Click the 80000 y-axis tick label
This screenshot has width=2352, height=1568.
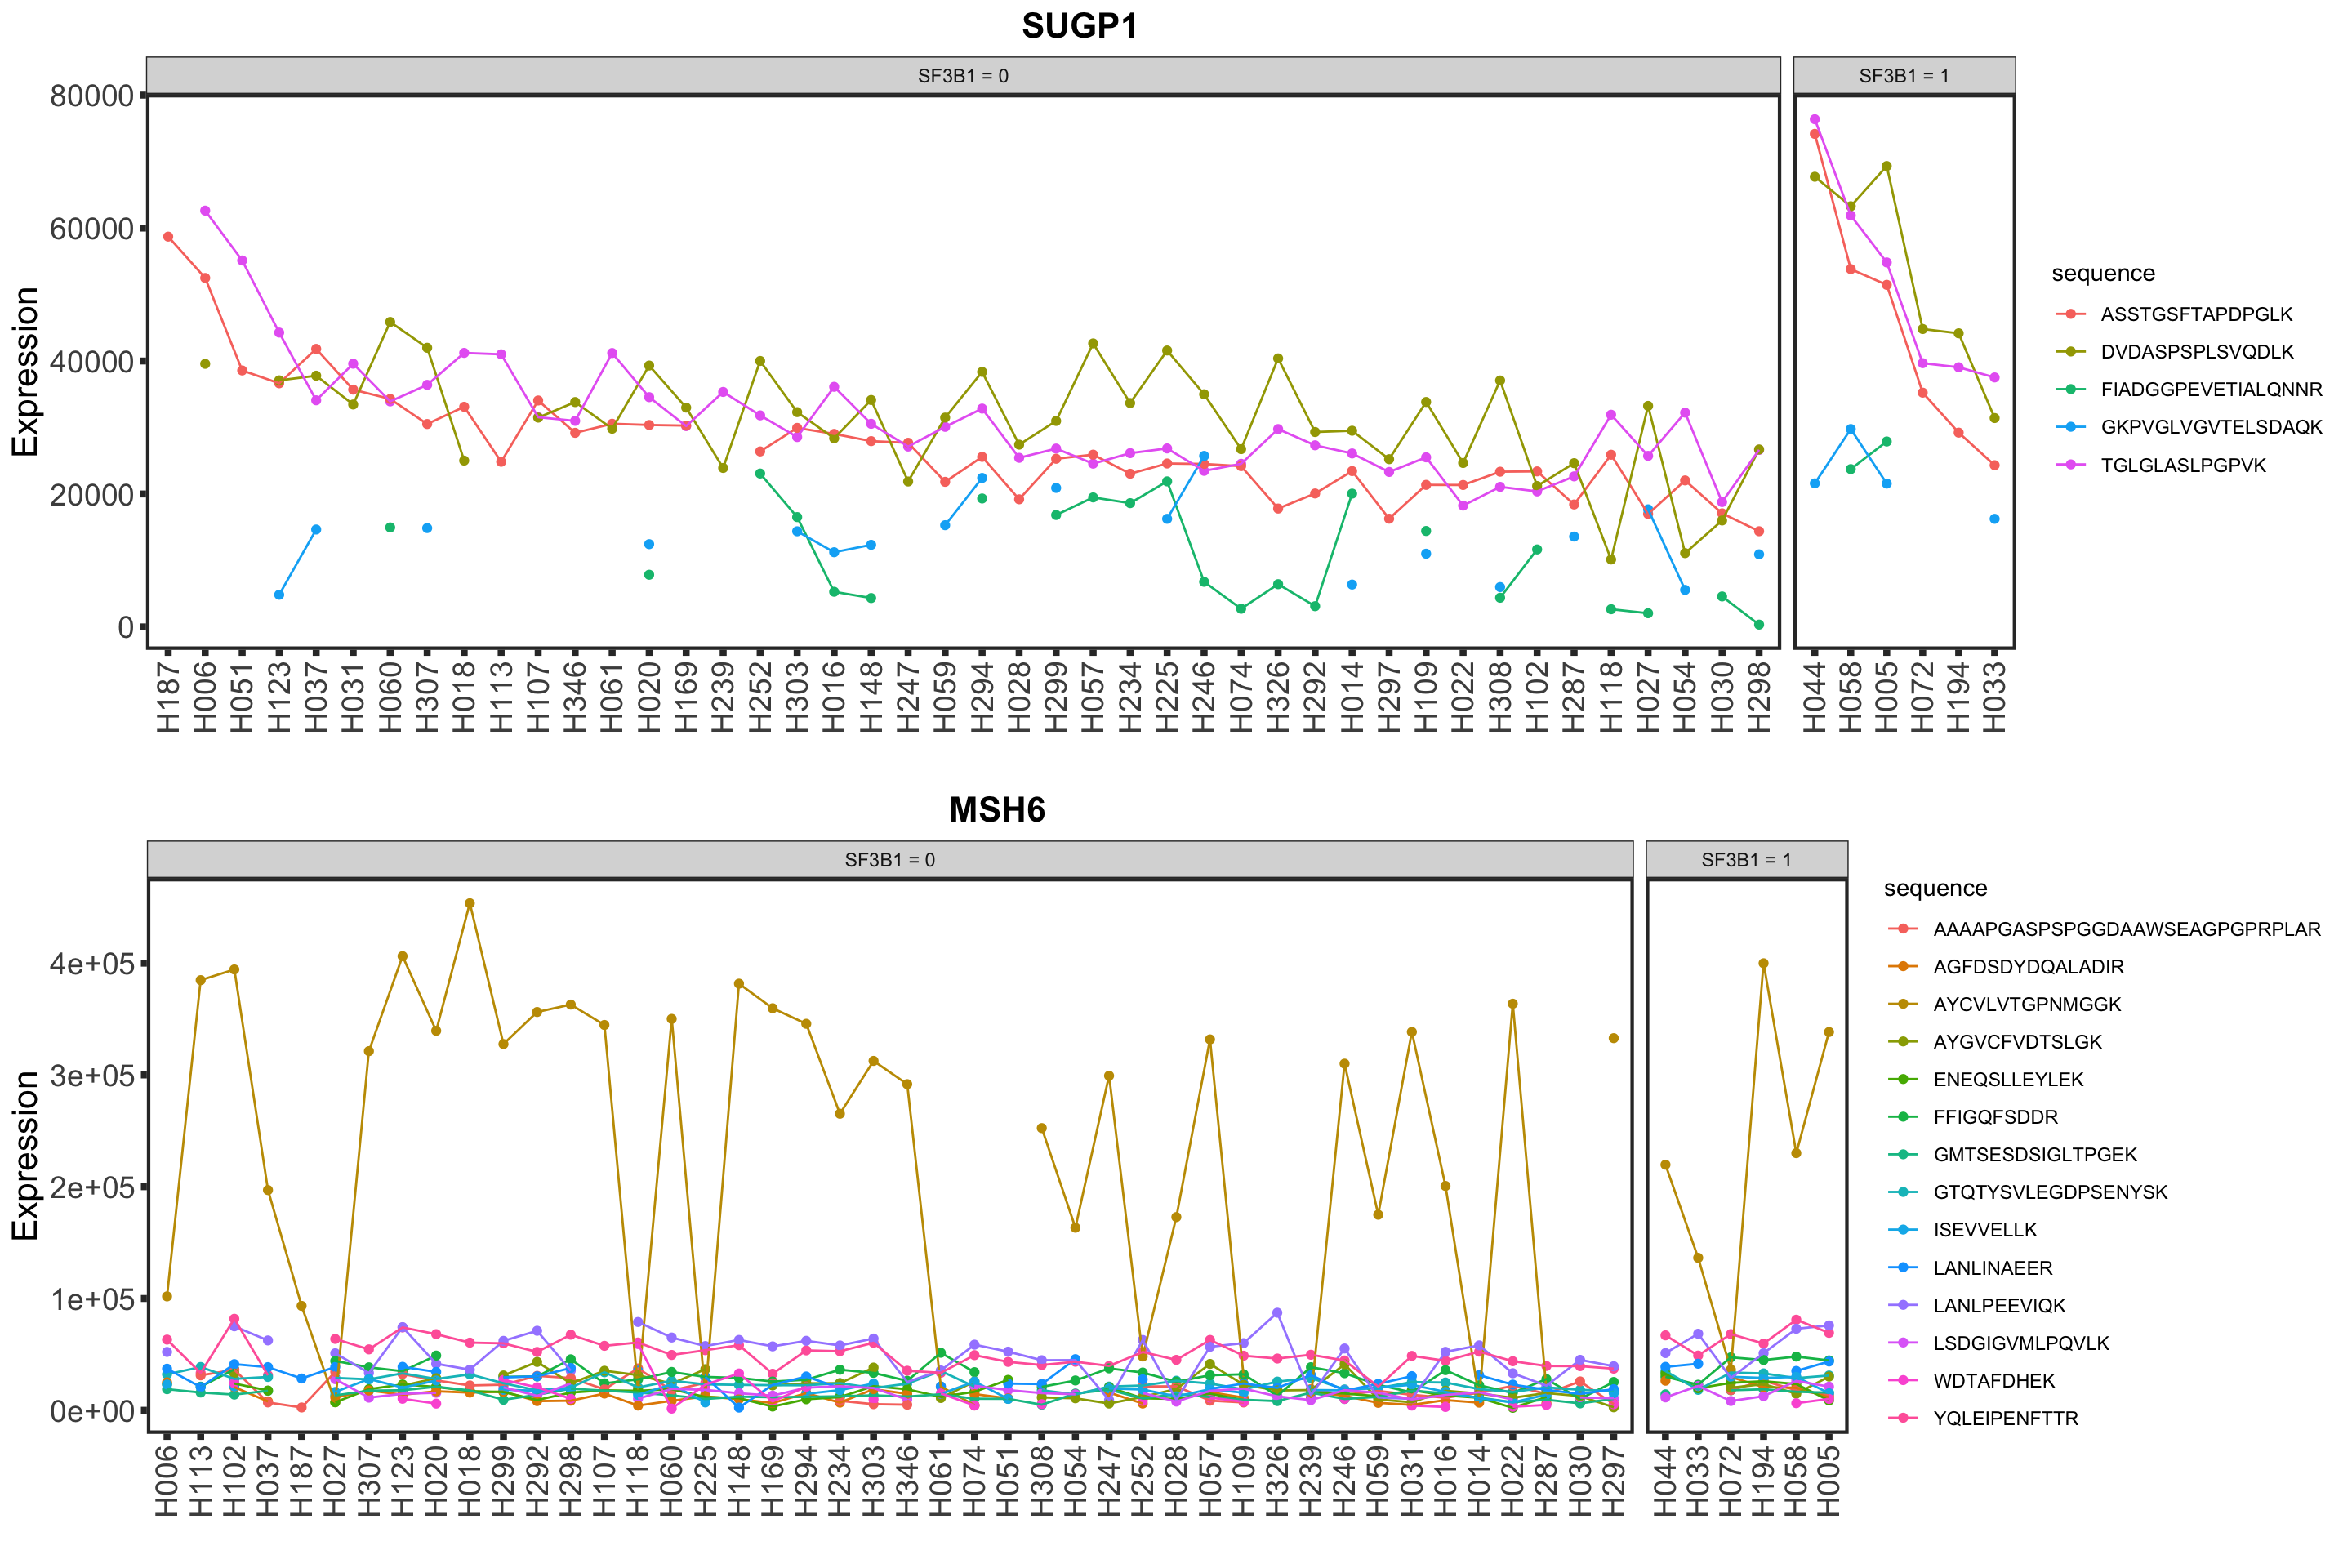coord(91,96)
